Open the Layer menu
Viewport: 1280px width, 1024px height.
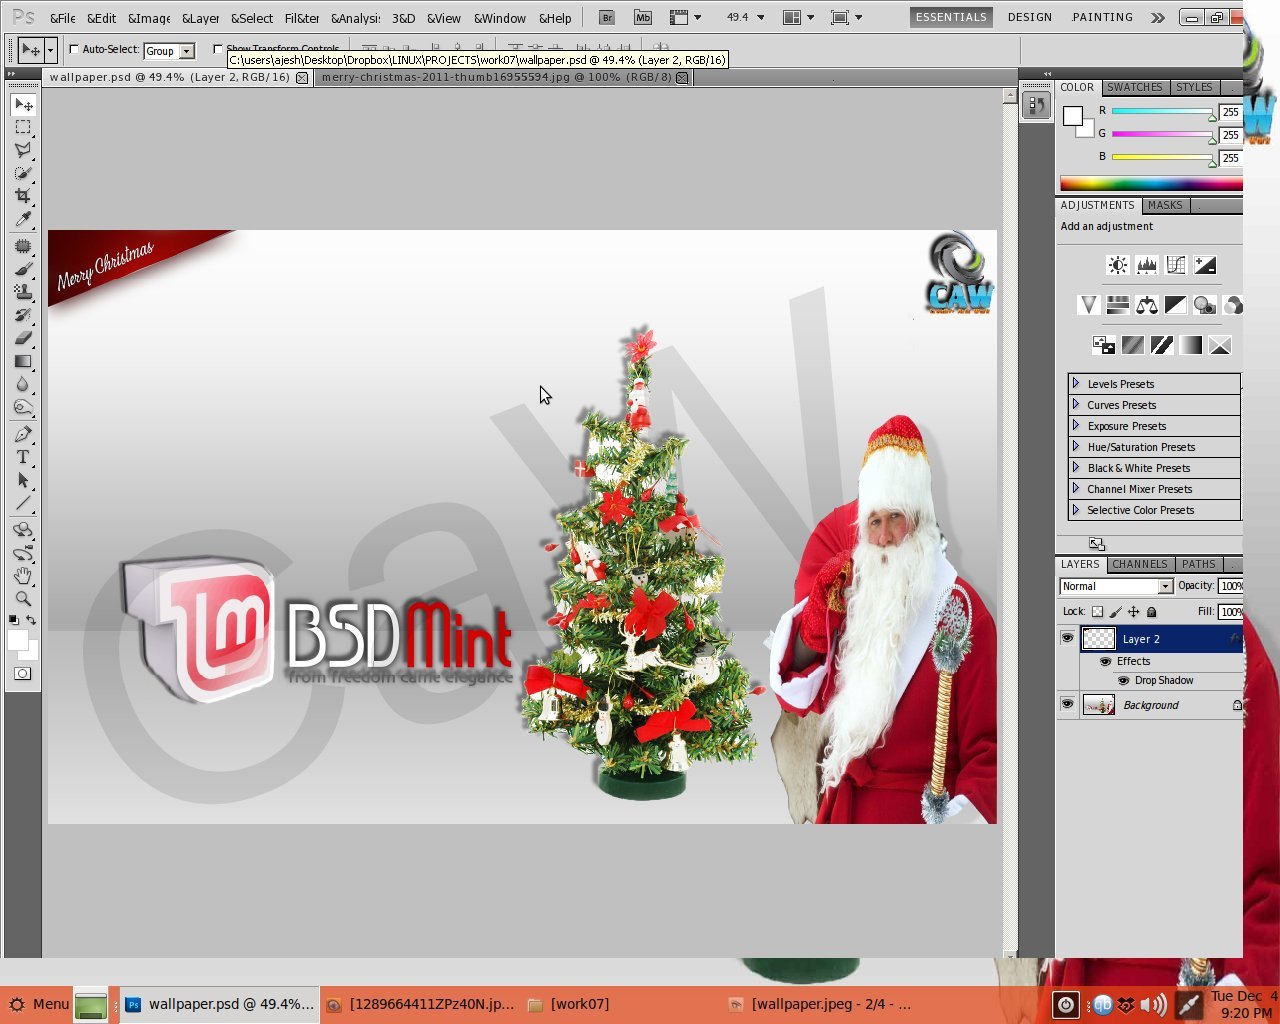pos(200,18)
